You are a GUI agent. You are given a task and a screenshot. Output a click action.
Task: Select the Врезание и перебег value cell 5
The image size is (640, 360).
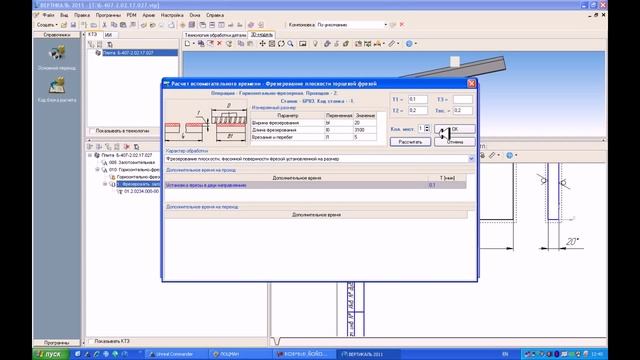365,138
